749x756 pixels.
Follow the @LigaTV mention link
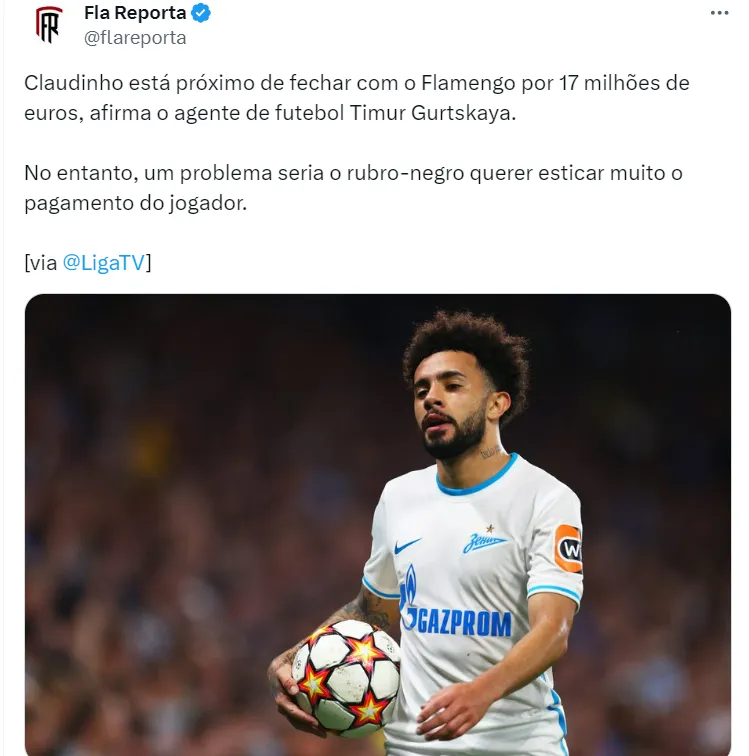(x=104, y=263)
